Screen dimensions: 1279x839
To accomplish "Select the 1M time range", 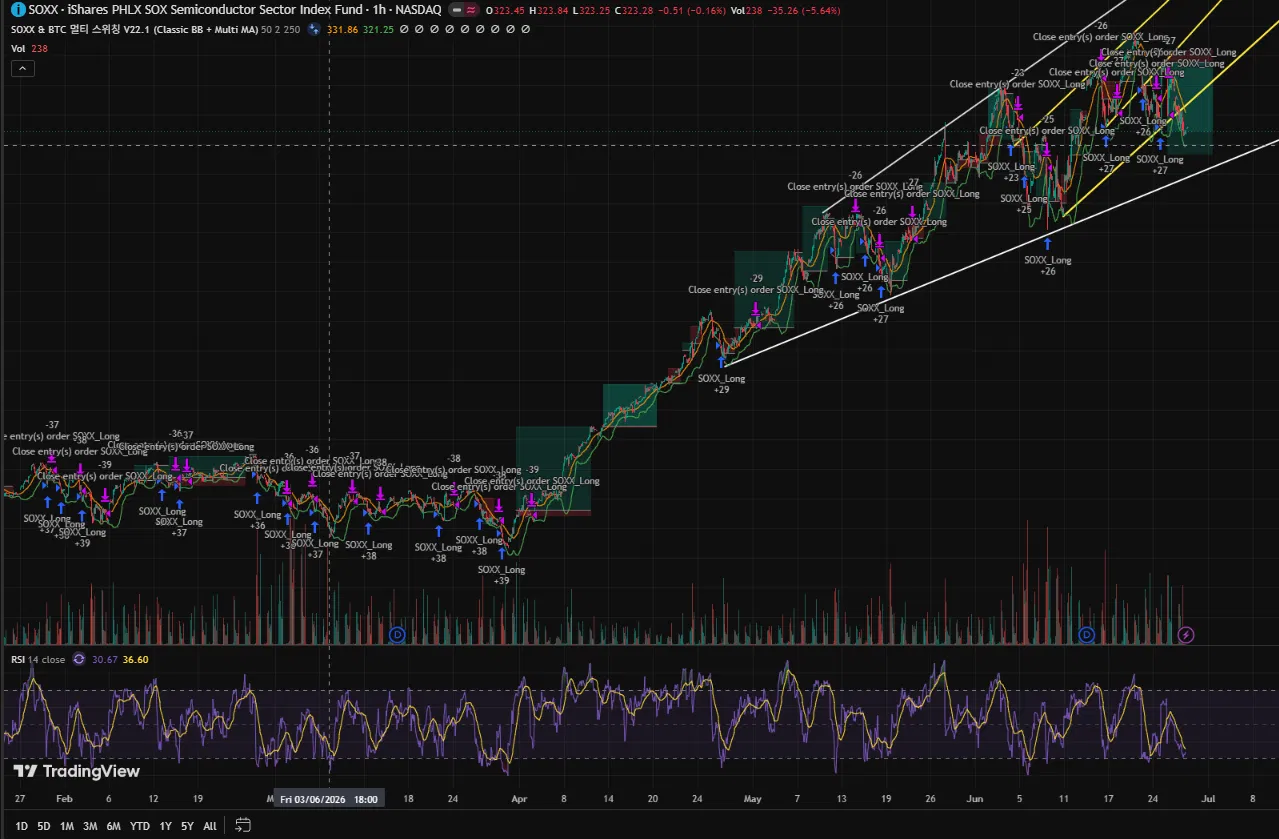I will click(x=67, y=826).
